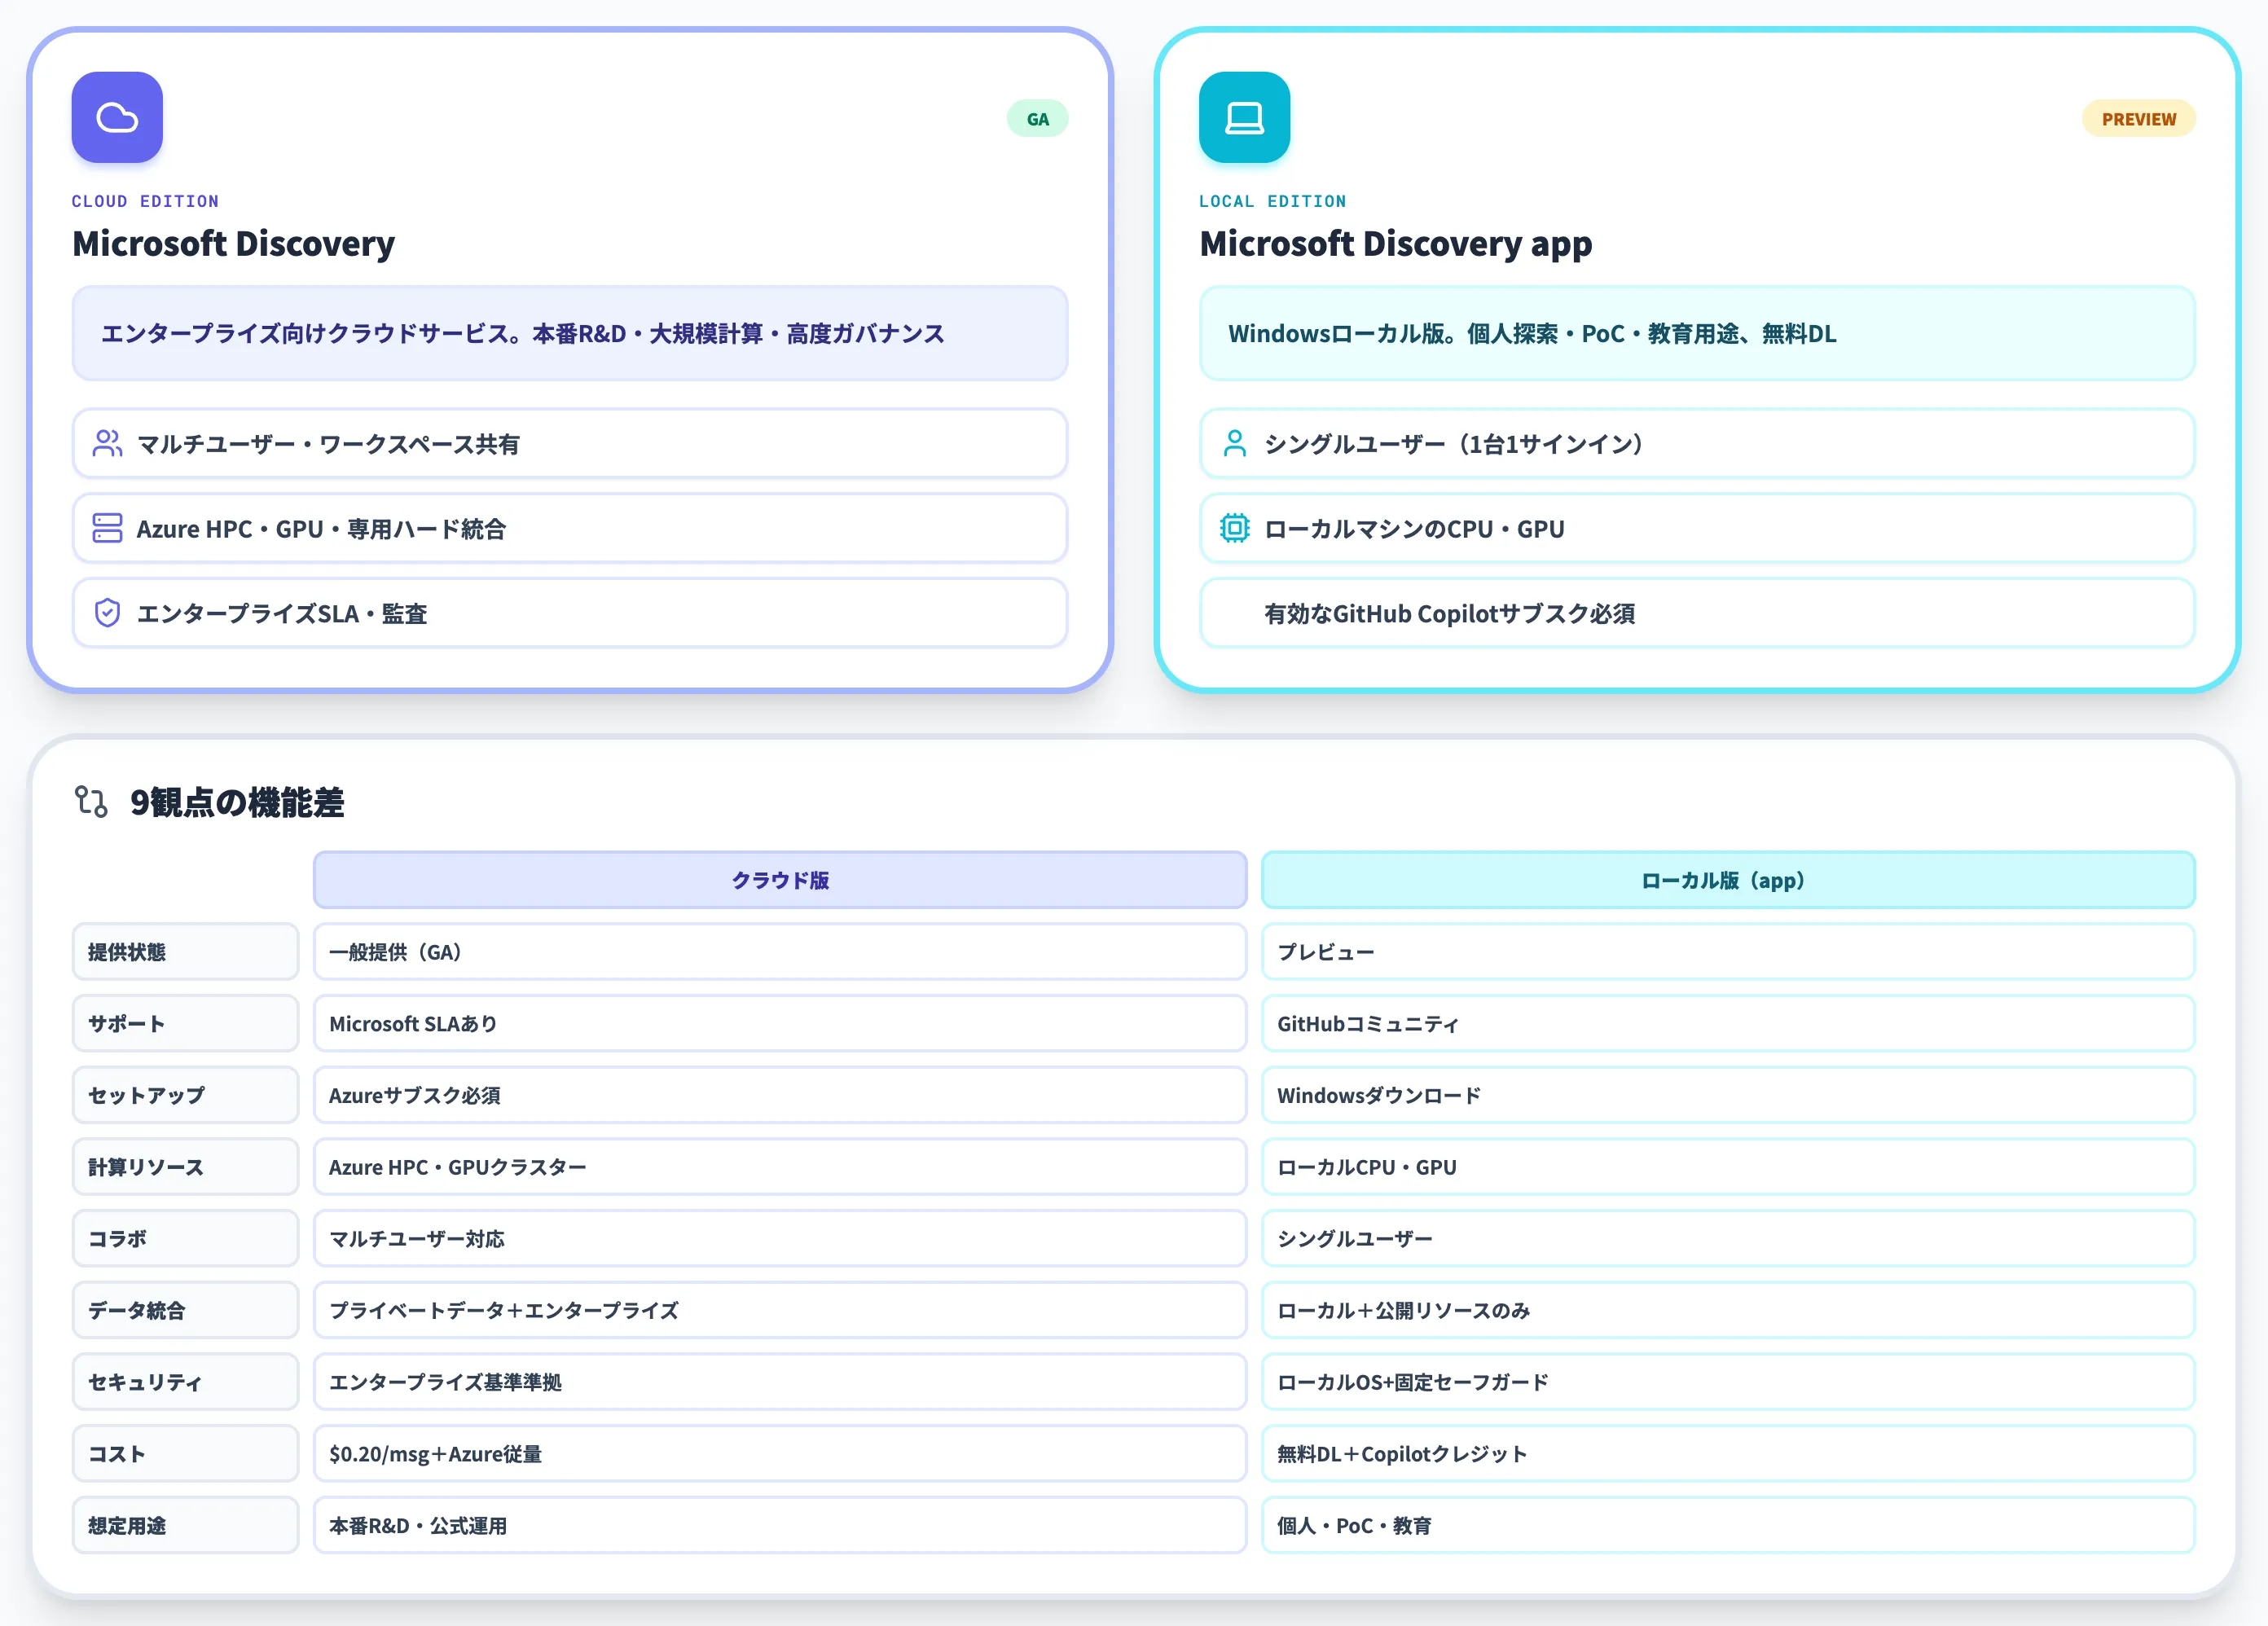Click the Azure HPC・GPUクラスター cell
This screenshot has height=1626, width=2268.
tap(780, 1166)
